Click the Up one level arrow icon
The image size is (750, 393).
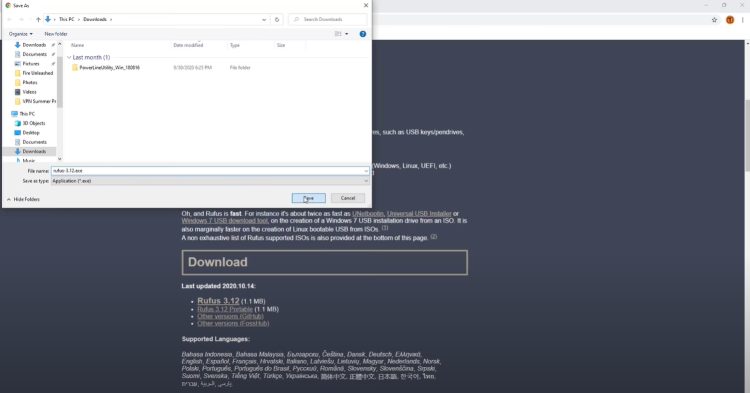(38, 20)
